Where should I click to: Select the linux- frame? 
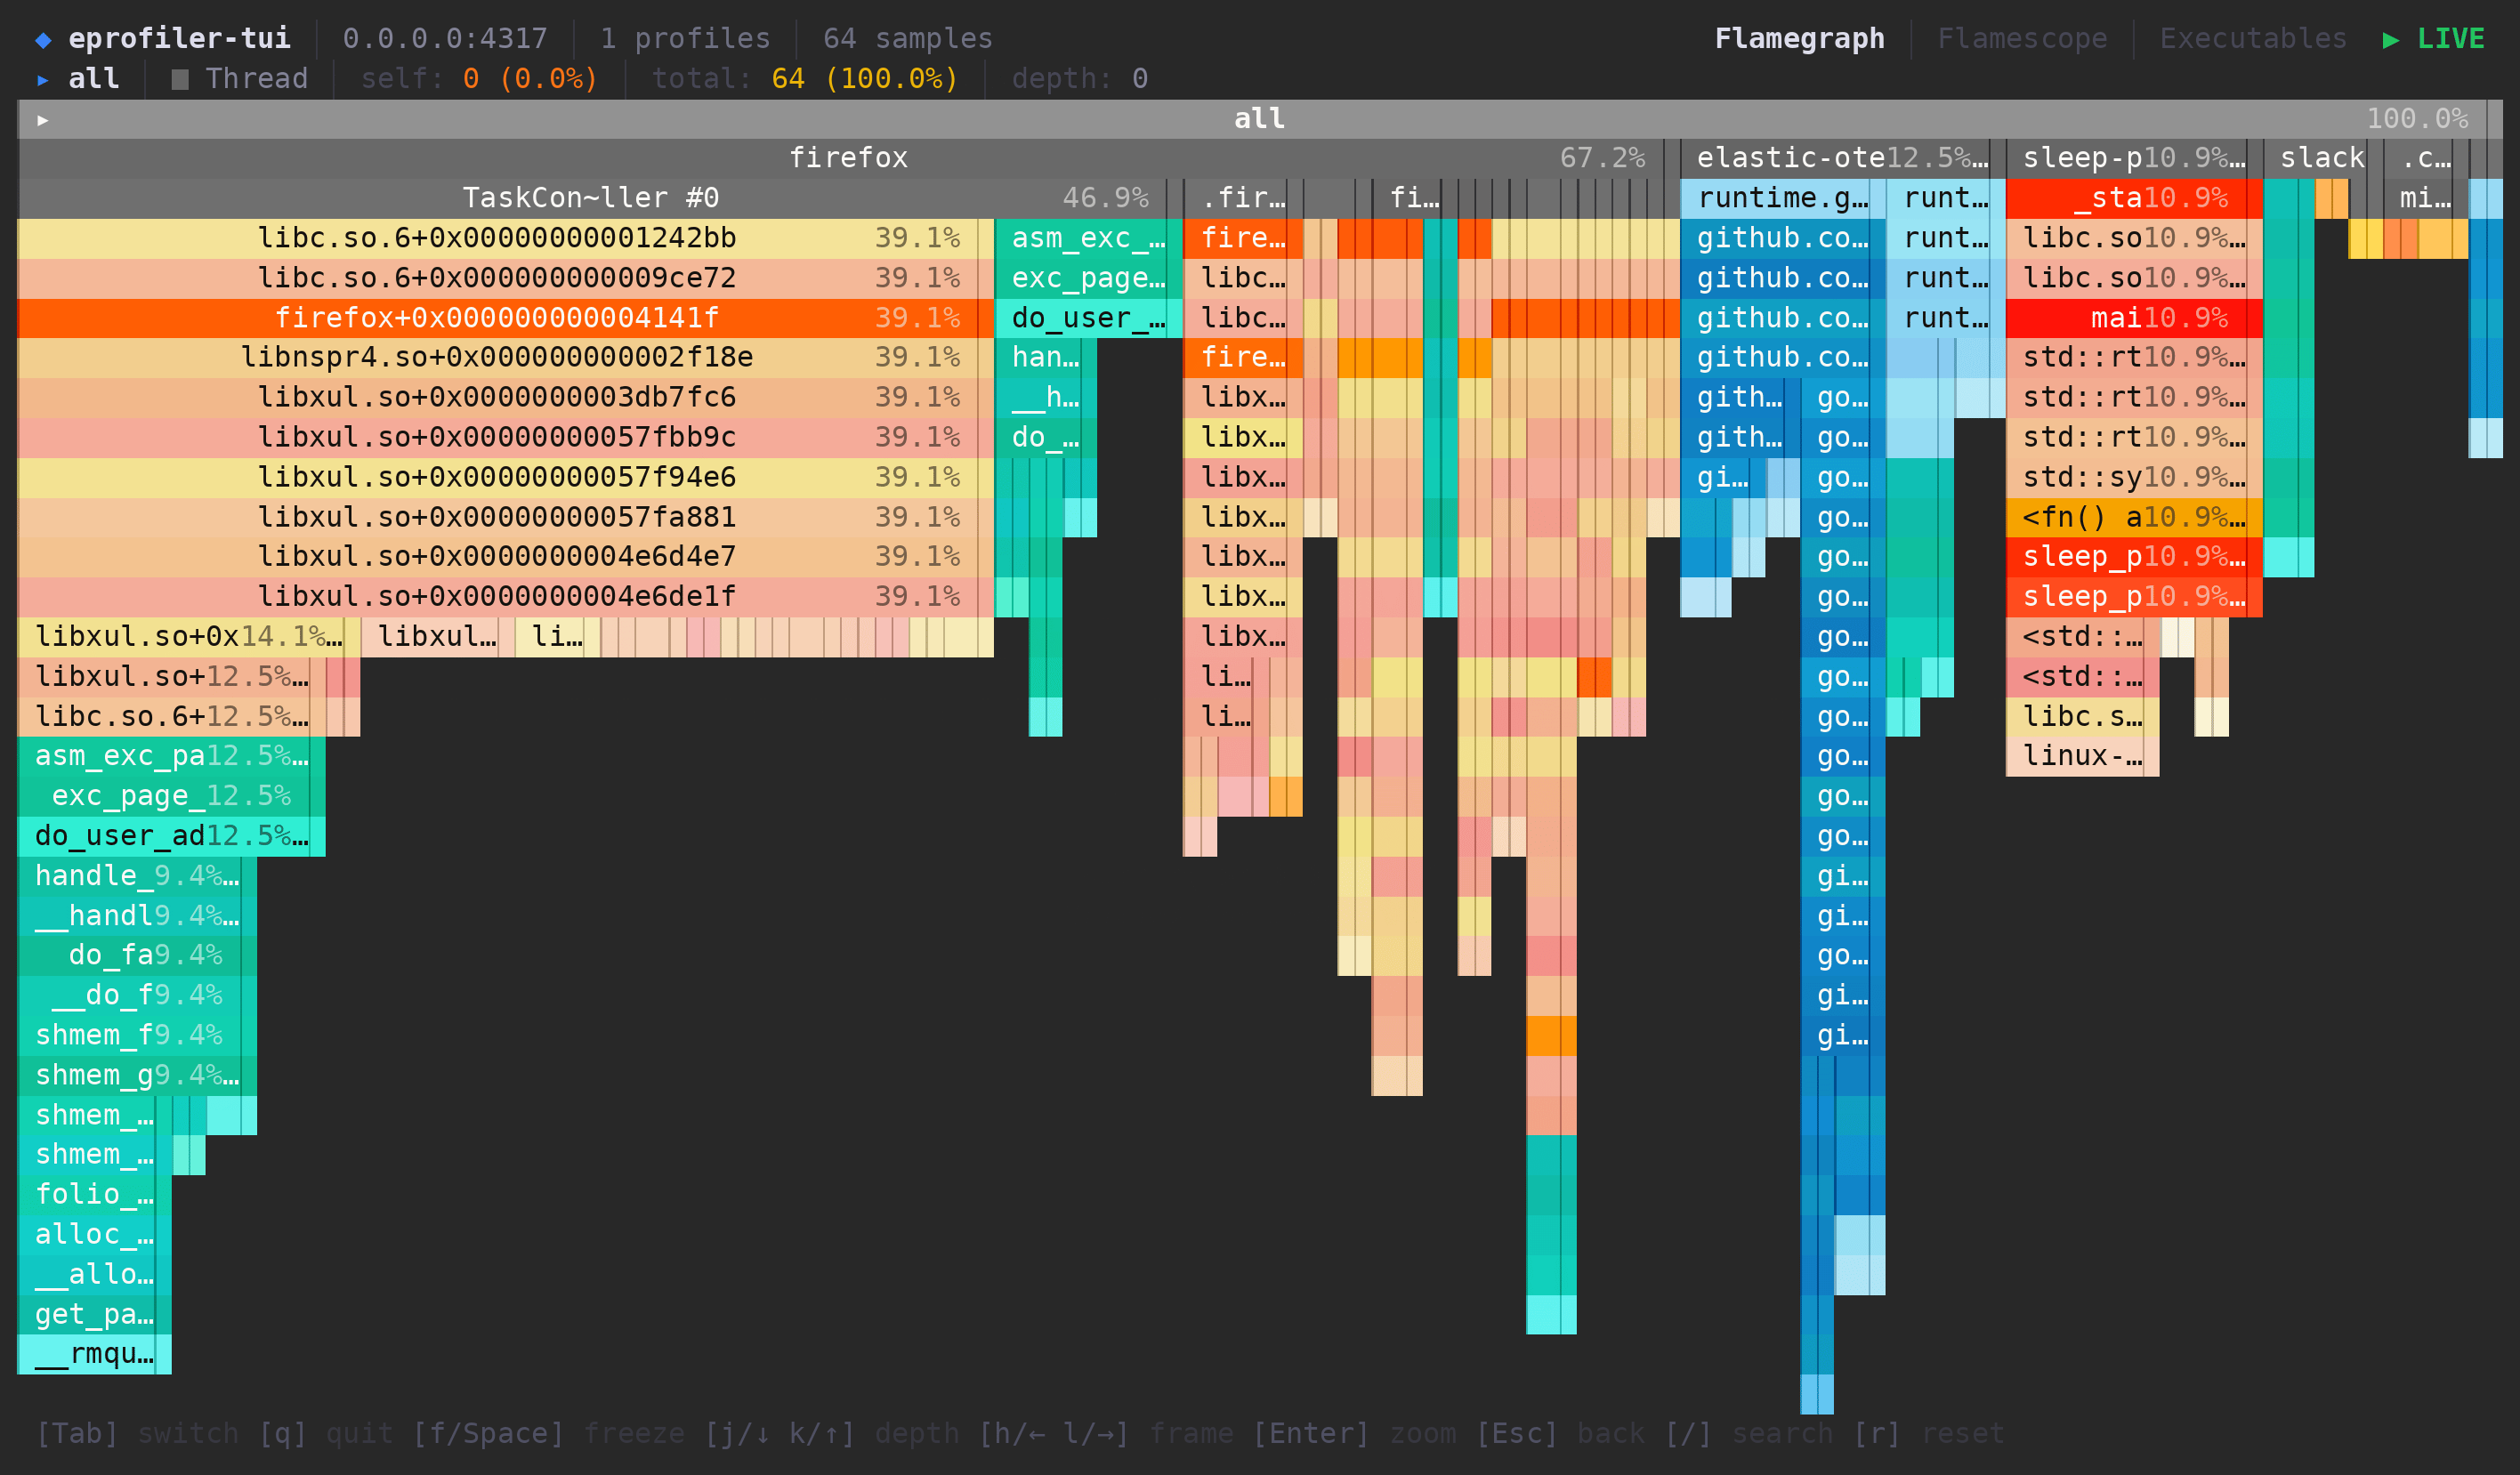2083,756
